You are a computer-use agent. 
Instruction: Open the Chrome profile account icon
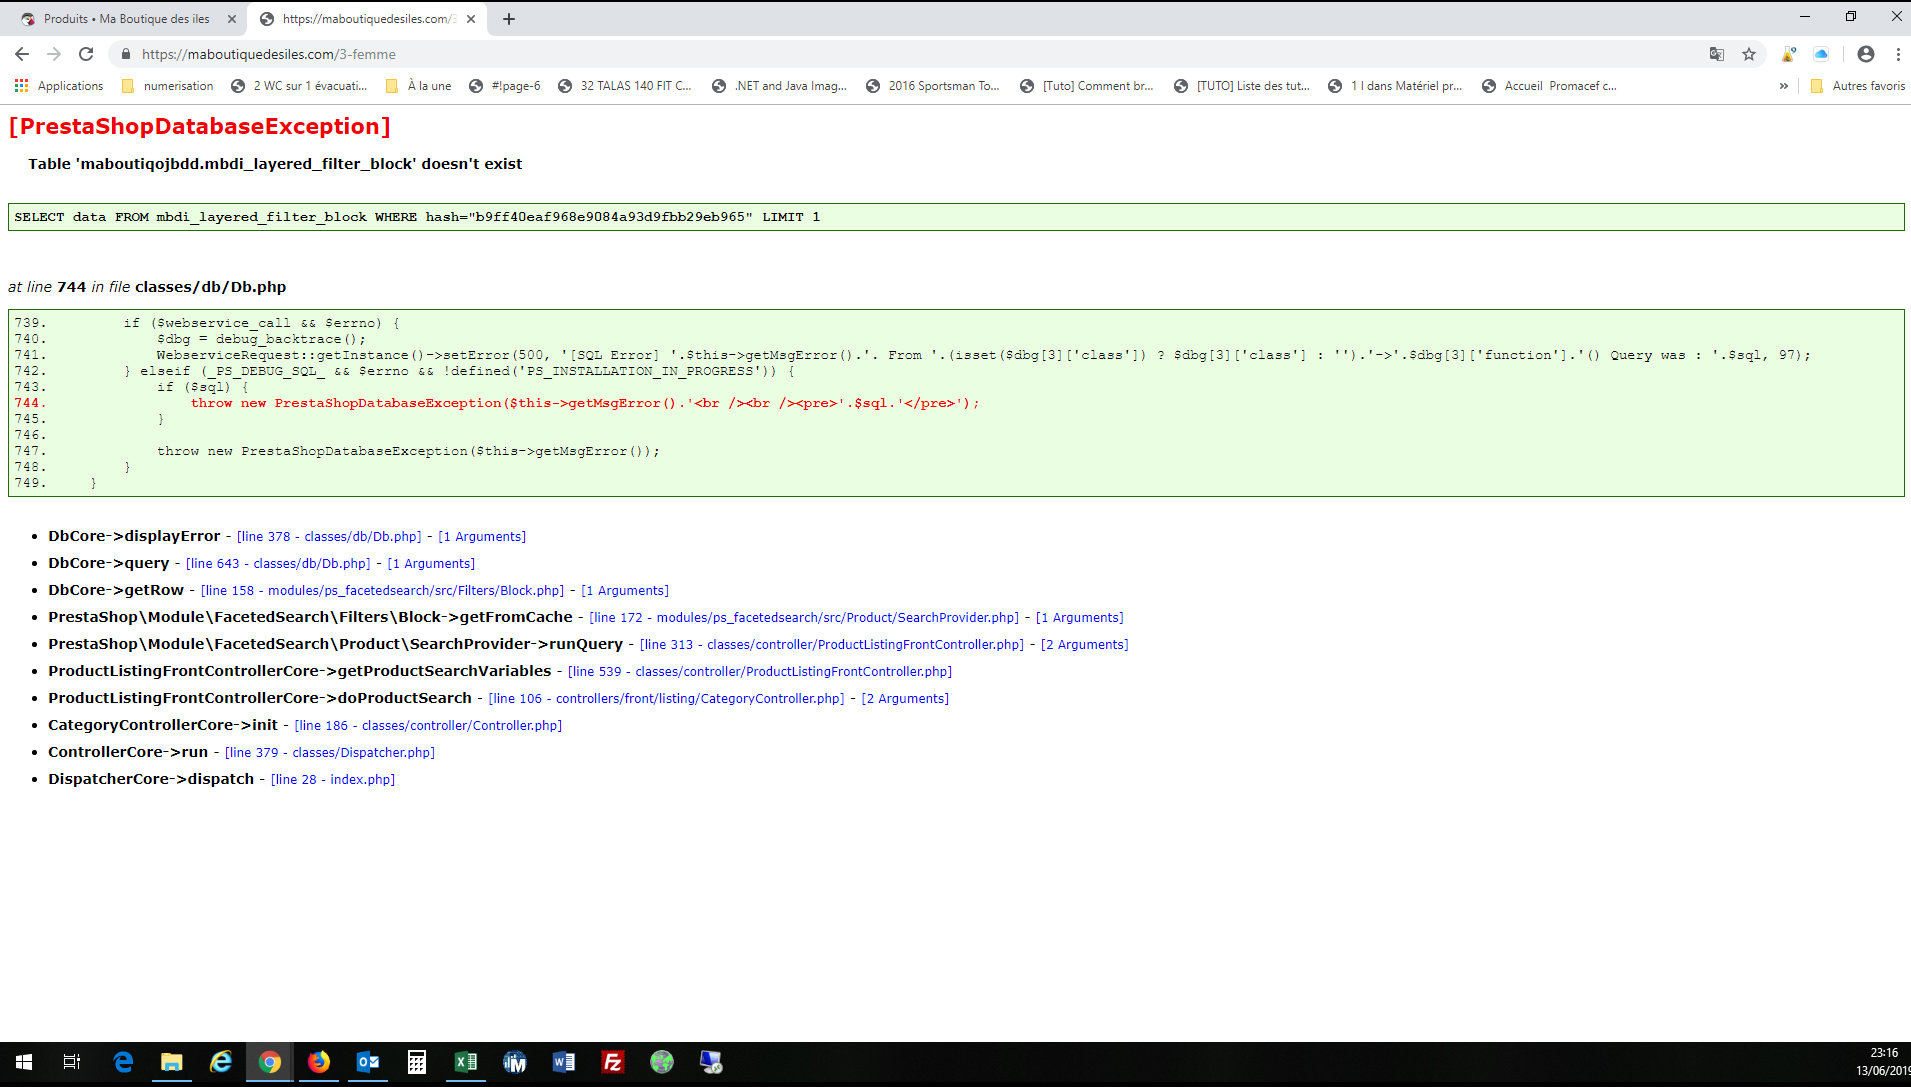tap(1866, 54)
